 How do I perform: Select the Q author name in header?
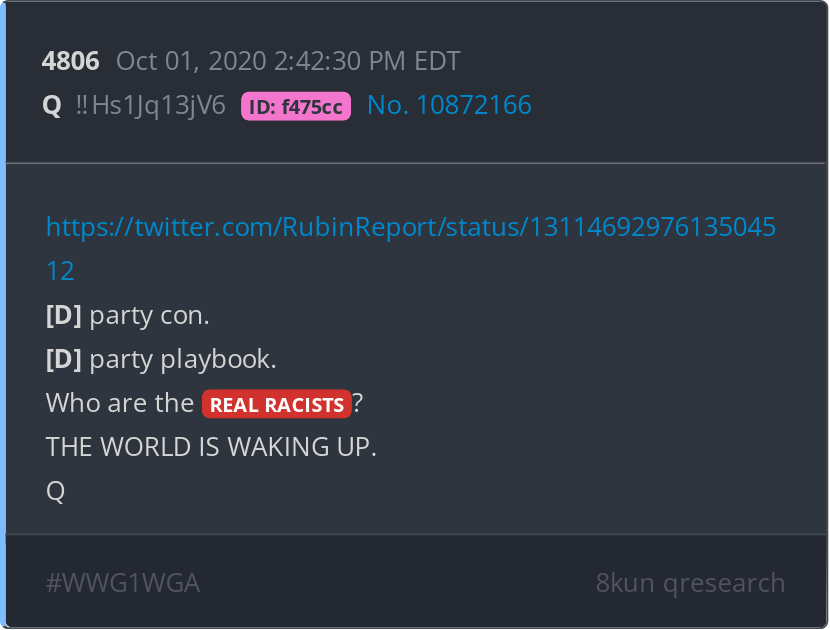click(52, 105)
